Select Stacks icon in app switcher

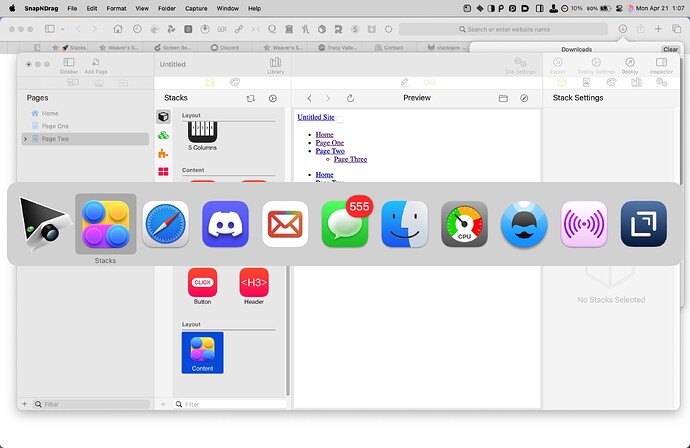click(x=106, y=224)
